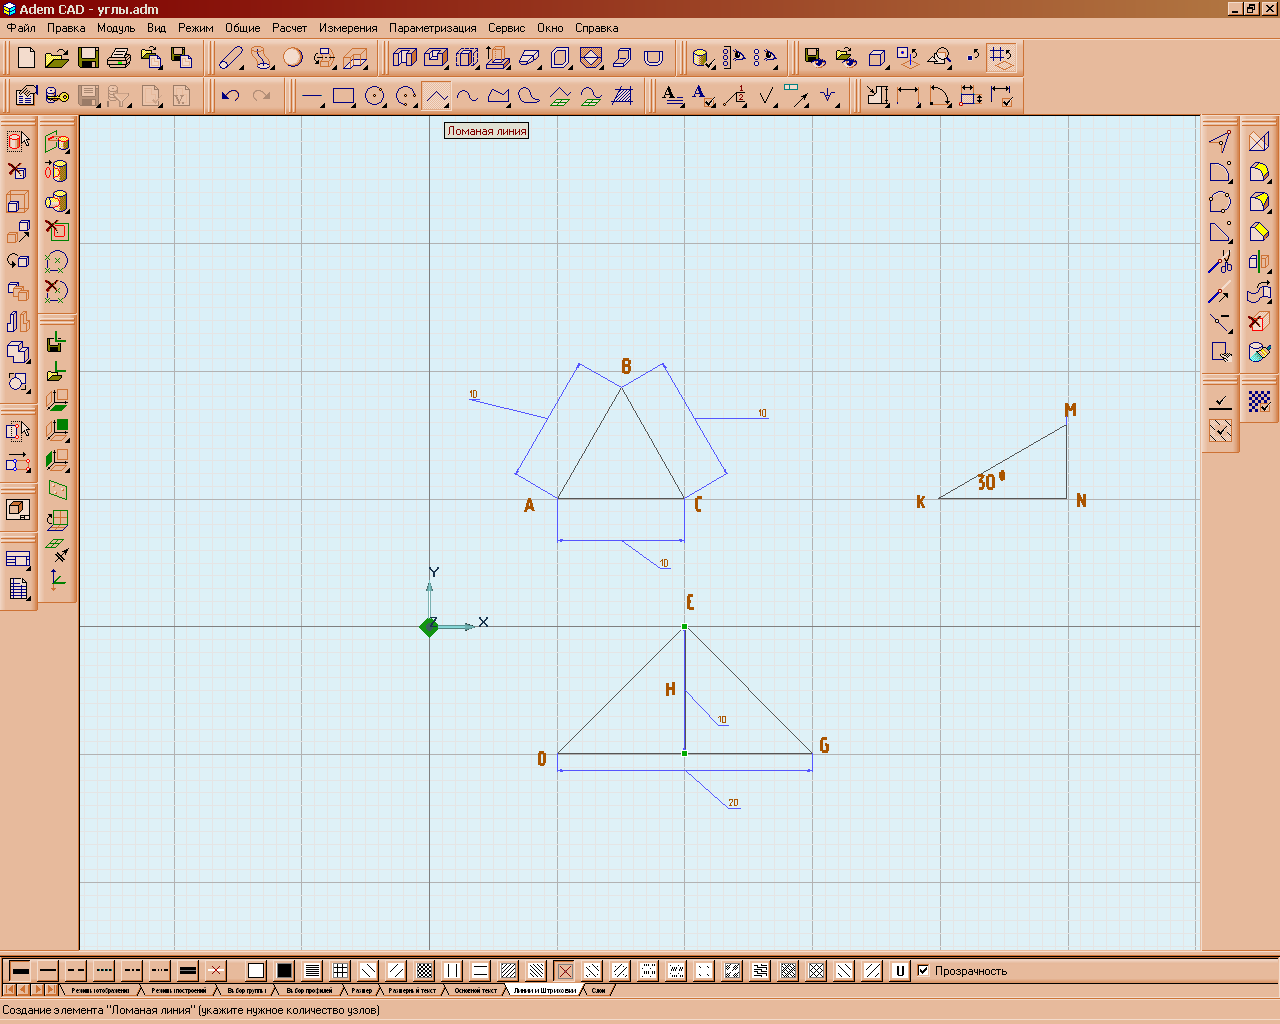Toggle the U button in the hatch toolbar
The height and width of the screenshot is (1024, 1280).
coord(900,970)
